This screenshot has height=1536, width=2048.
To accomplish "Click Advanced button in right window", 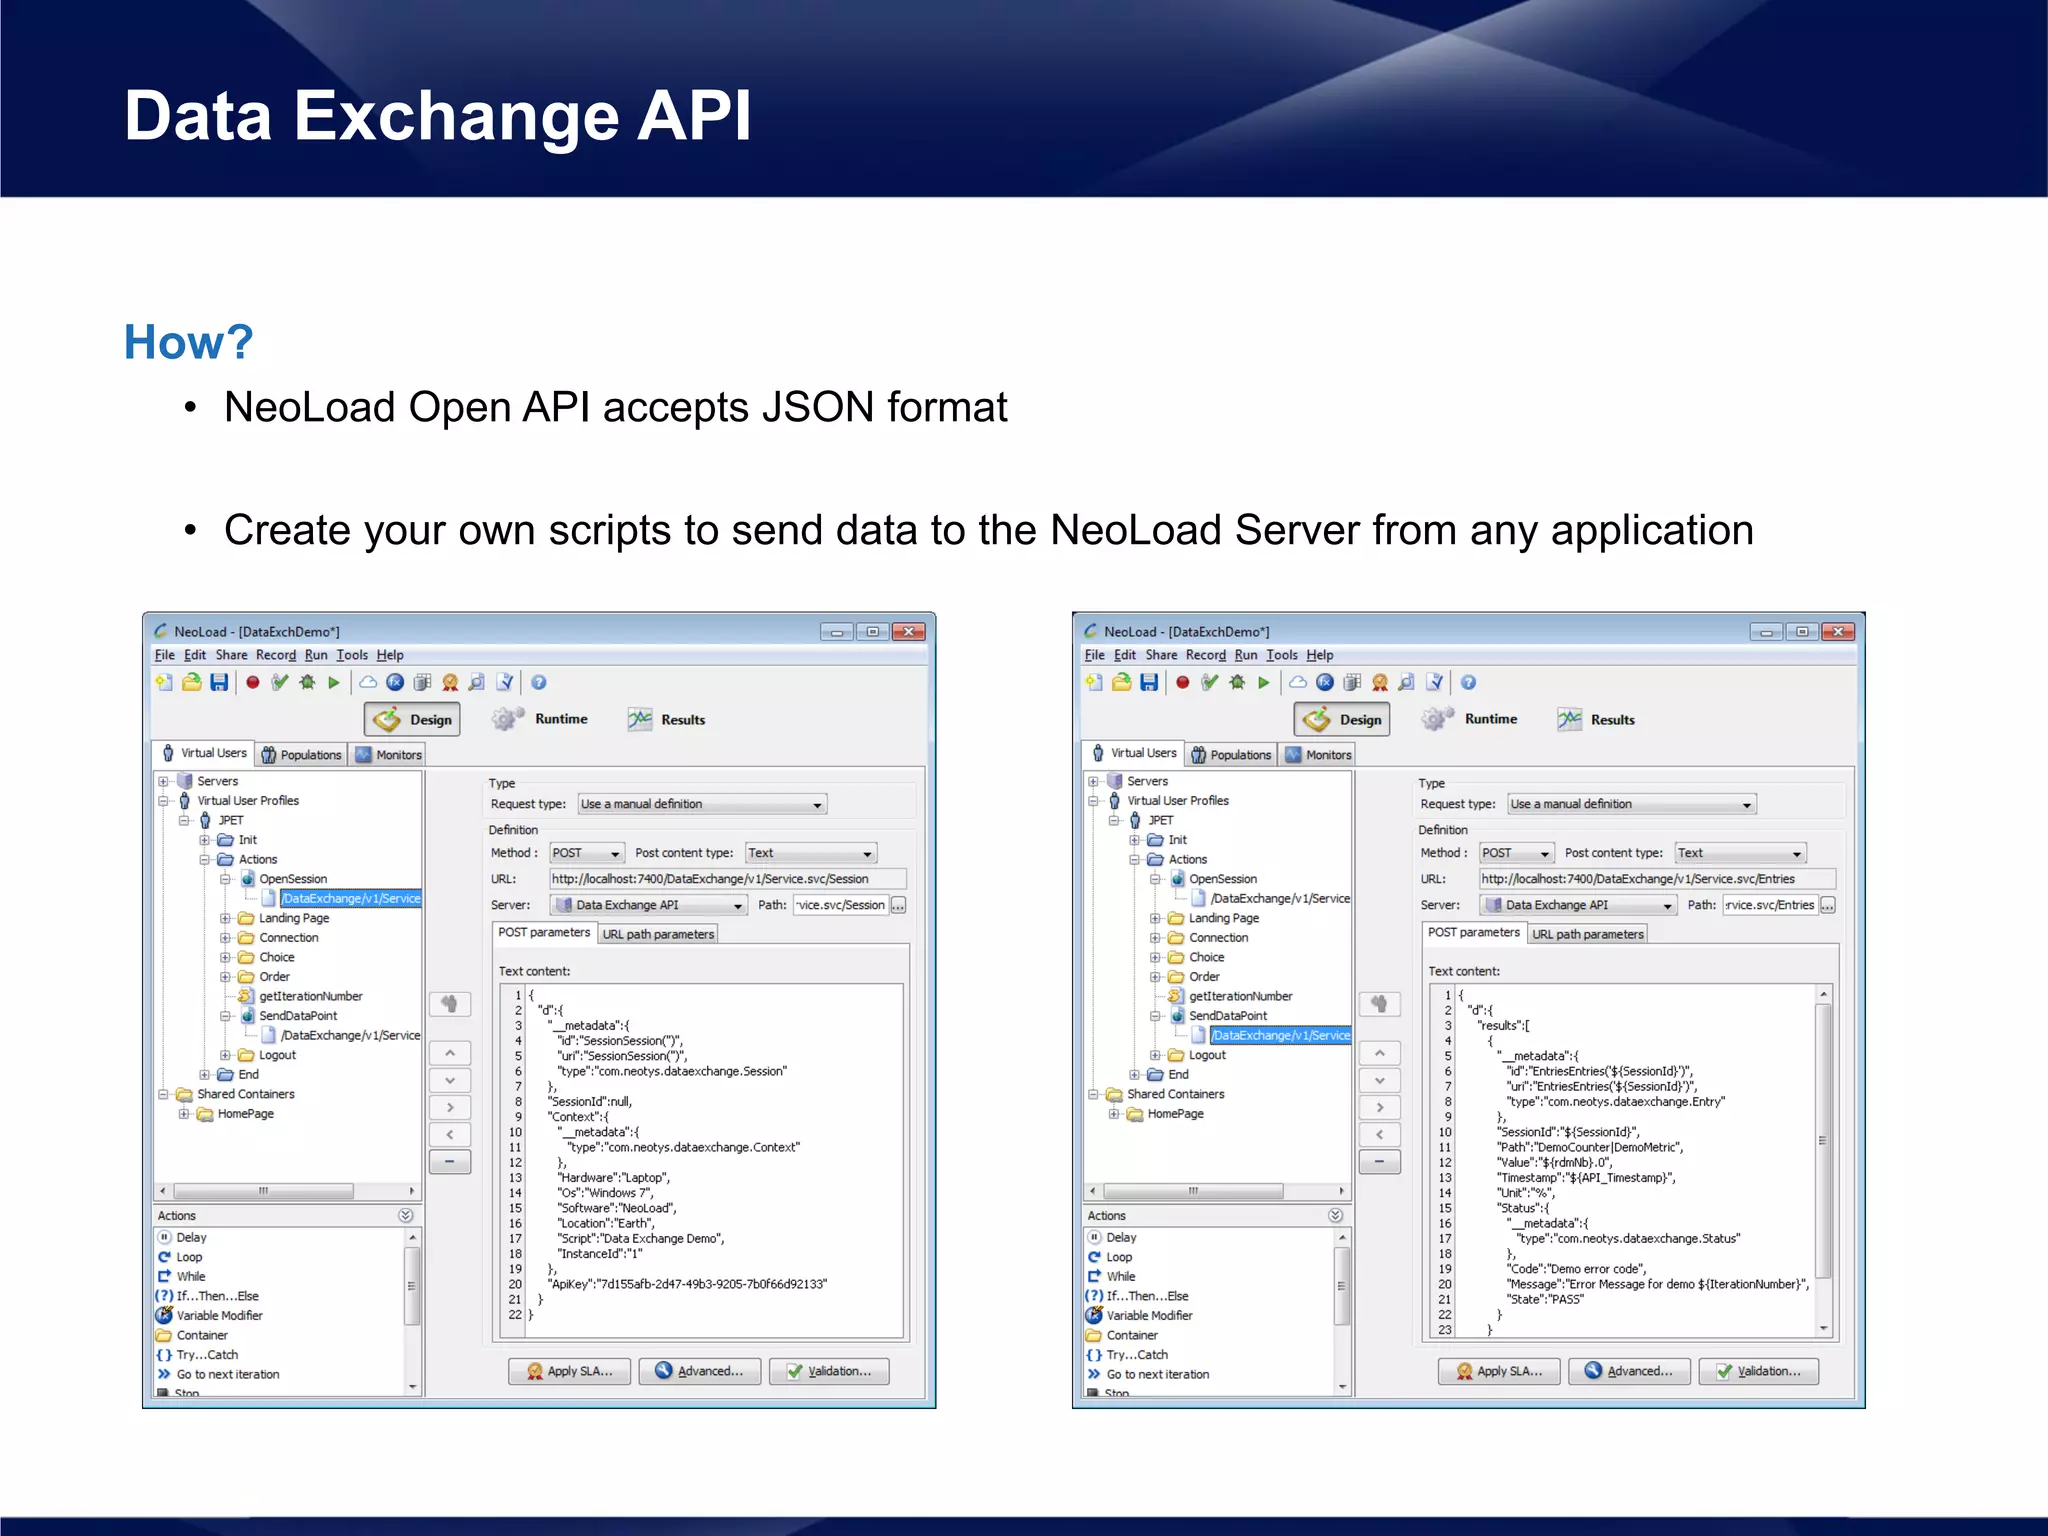I will (x=1629, y=1371).
